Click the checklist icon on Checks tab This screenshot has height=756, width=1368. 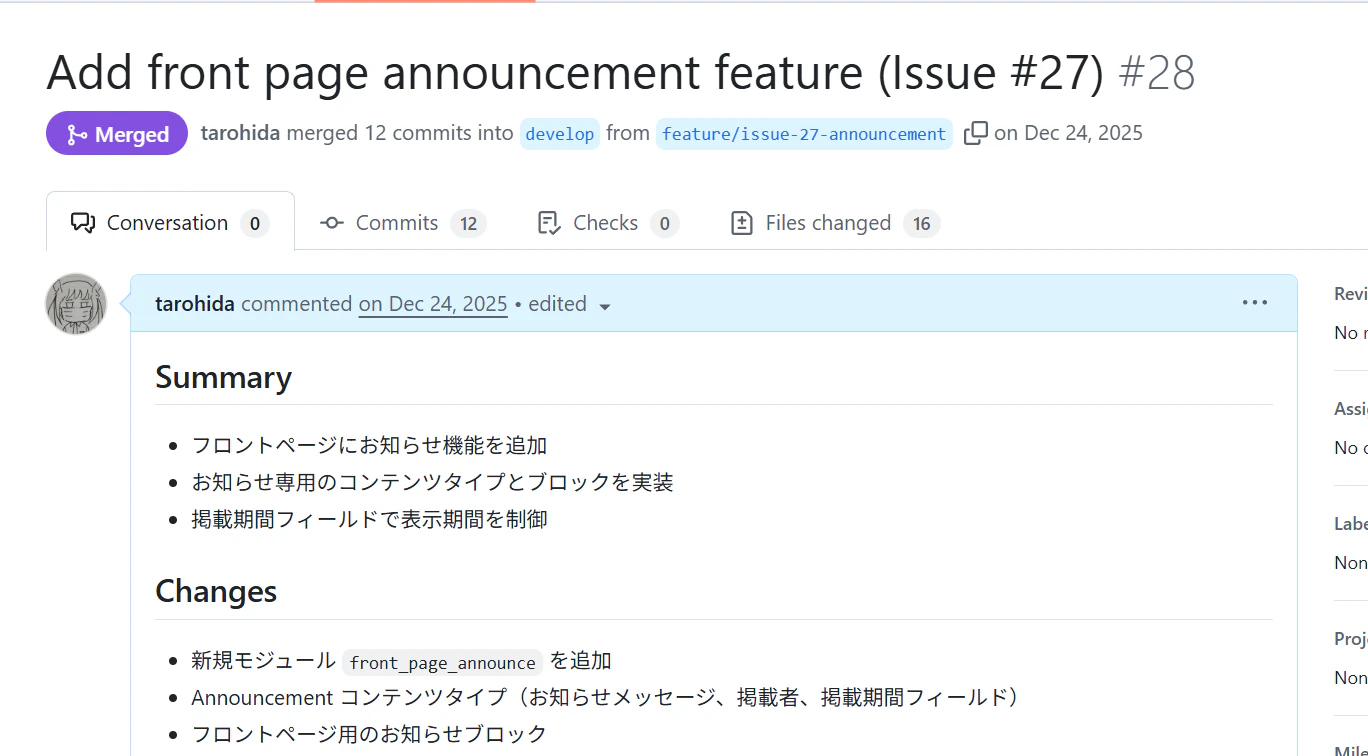click(x=547, y=222)
